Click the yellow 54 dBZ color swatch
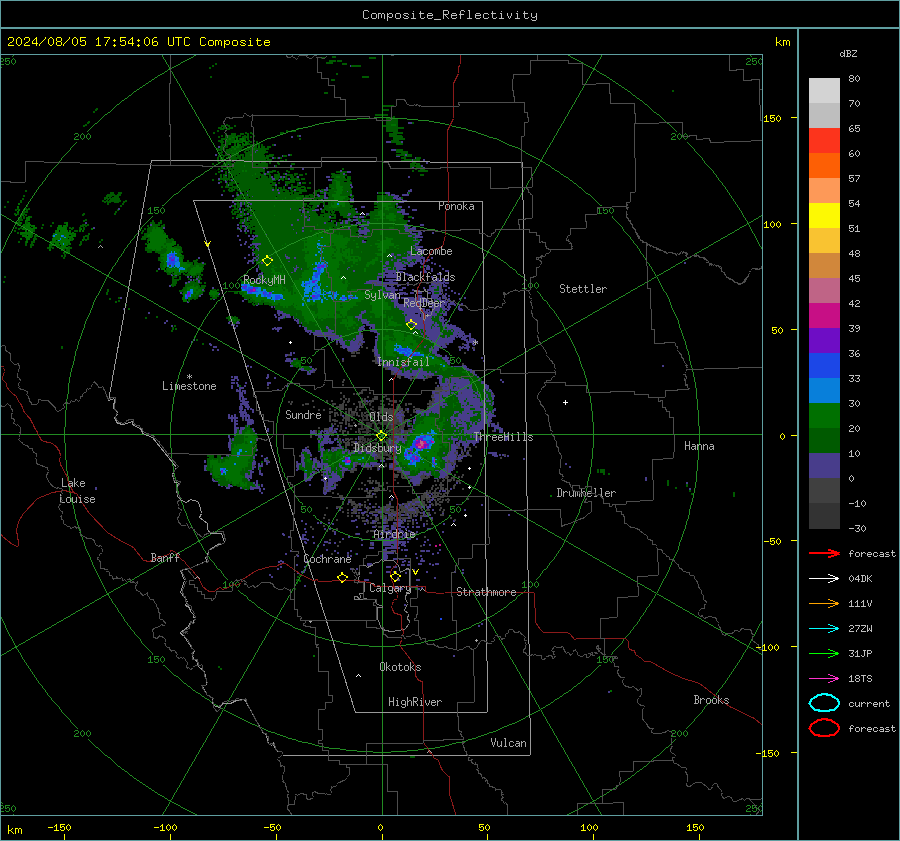 824,215
